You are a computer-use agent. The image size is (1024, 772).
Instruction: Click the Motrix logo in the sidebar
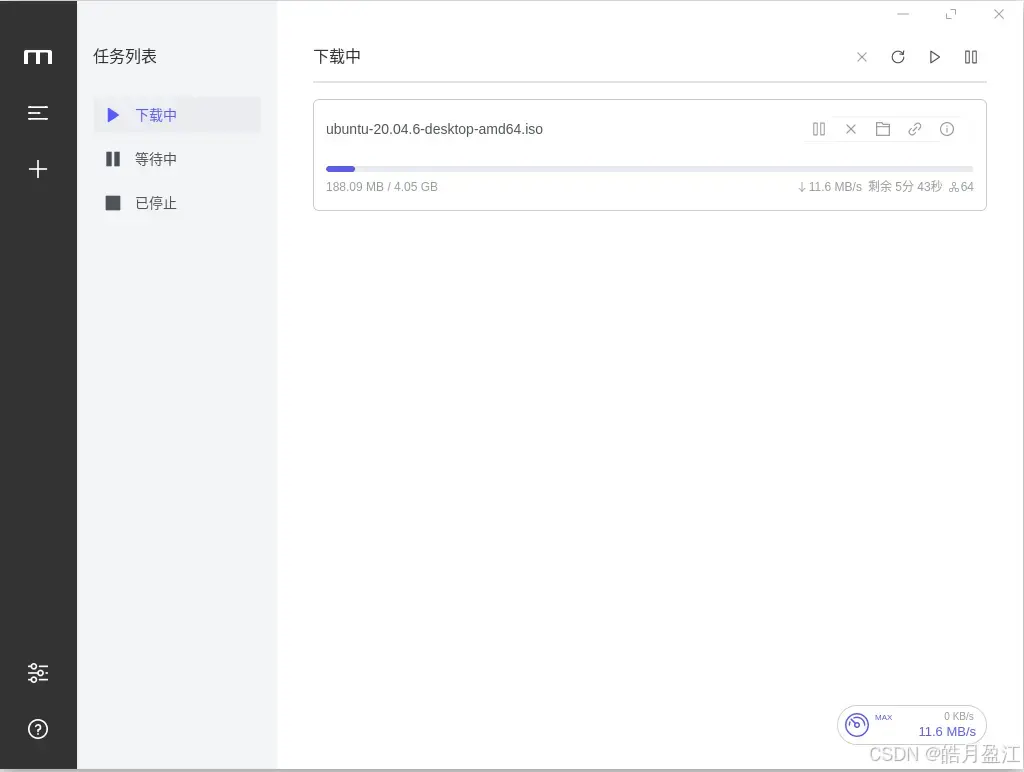tap(38, 57)
